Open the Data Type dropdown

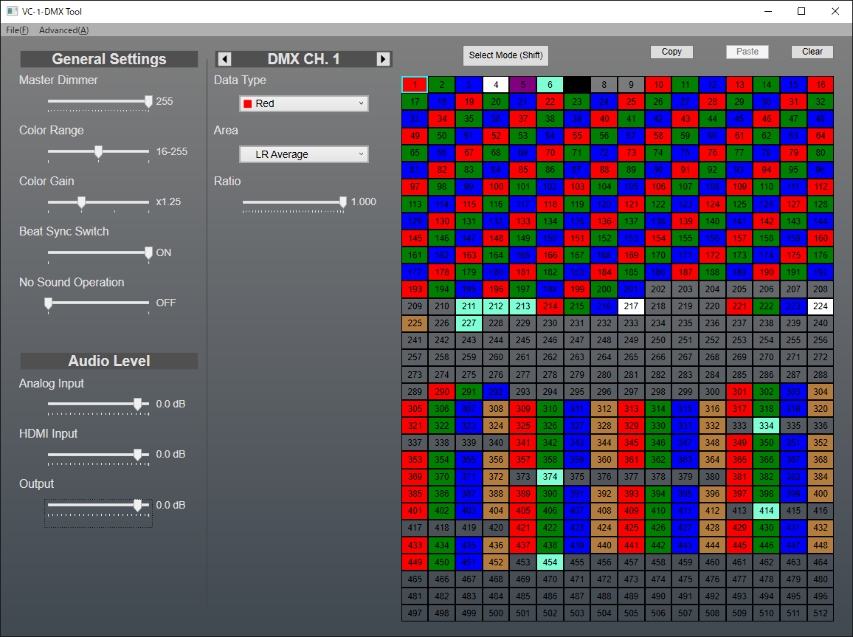coord(304,104)
